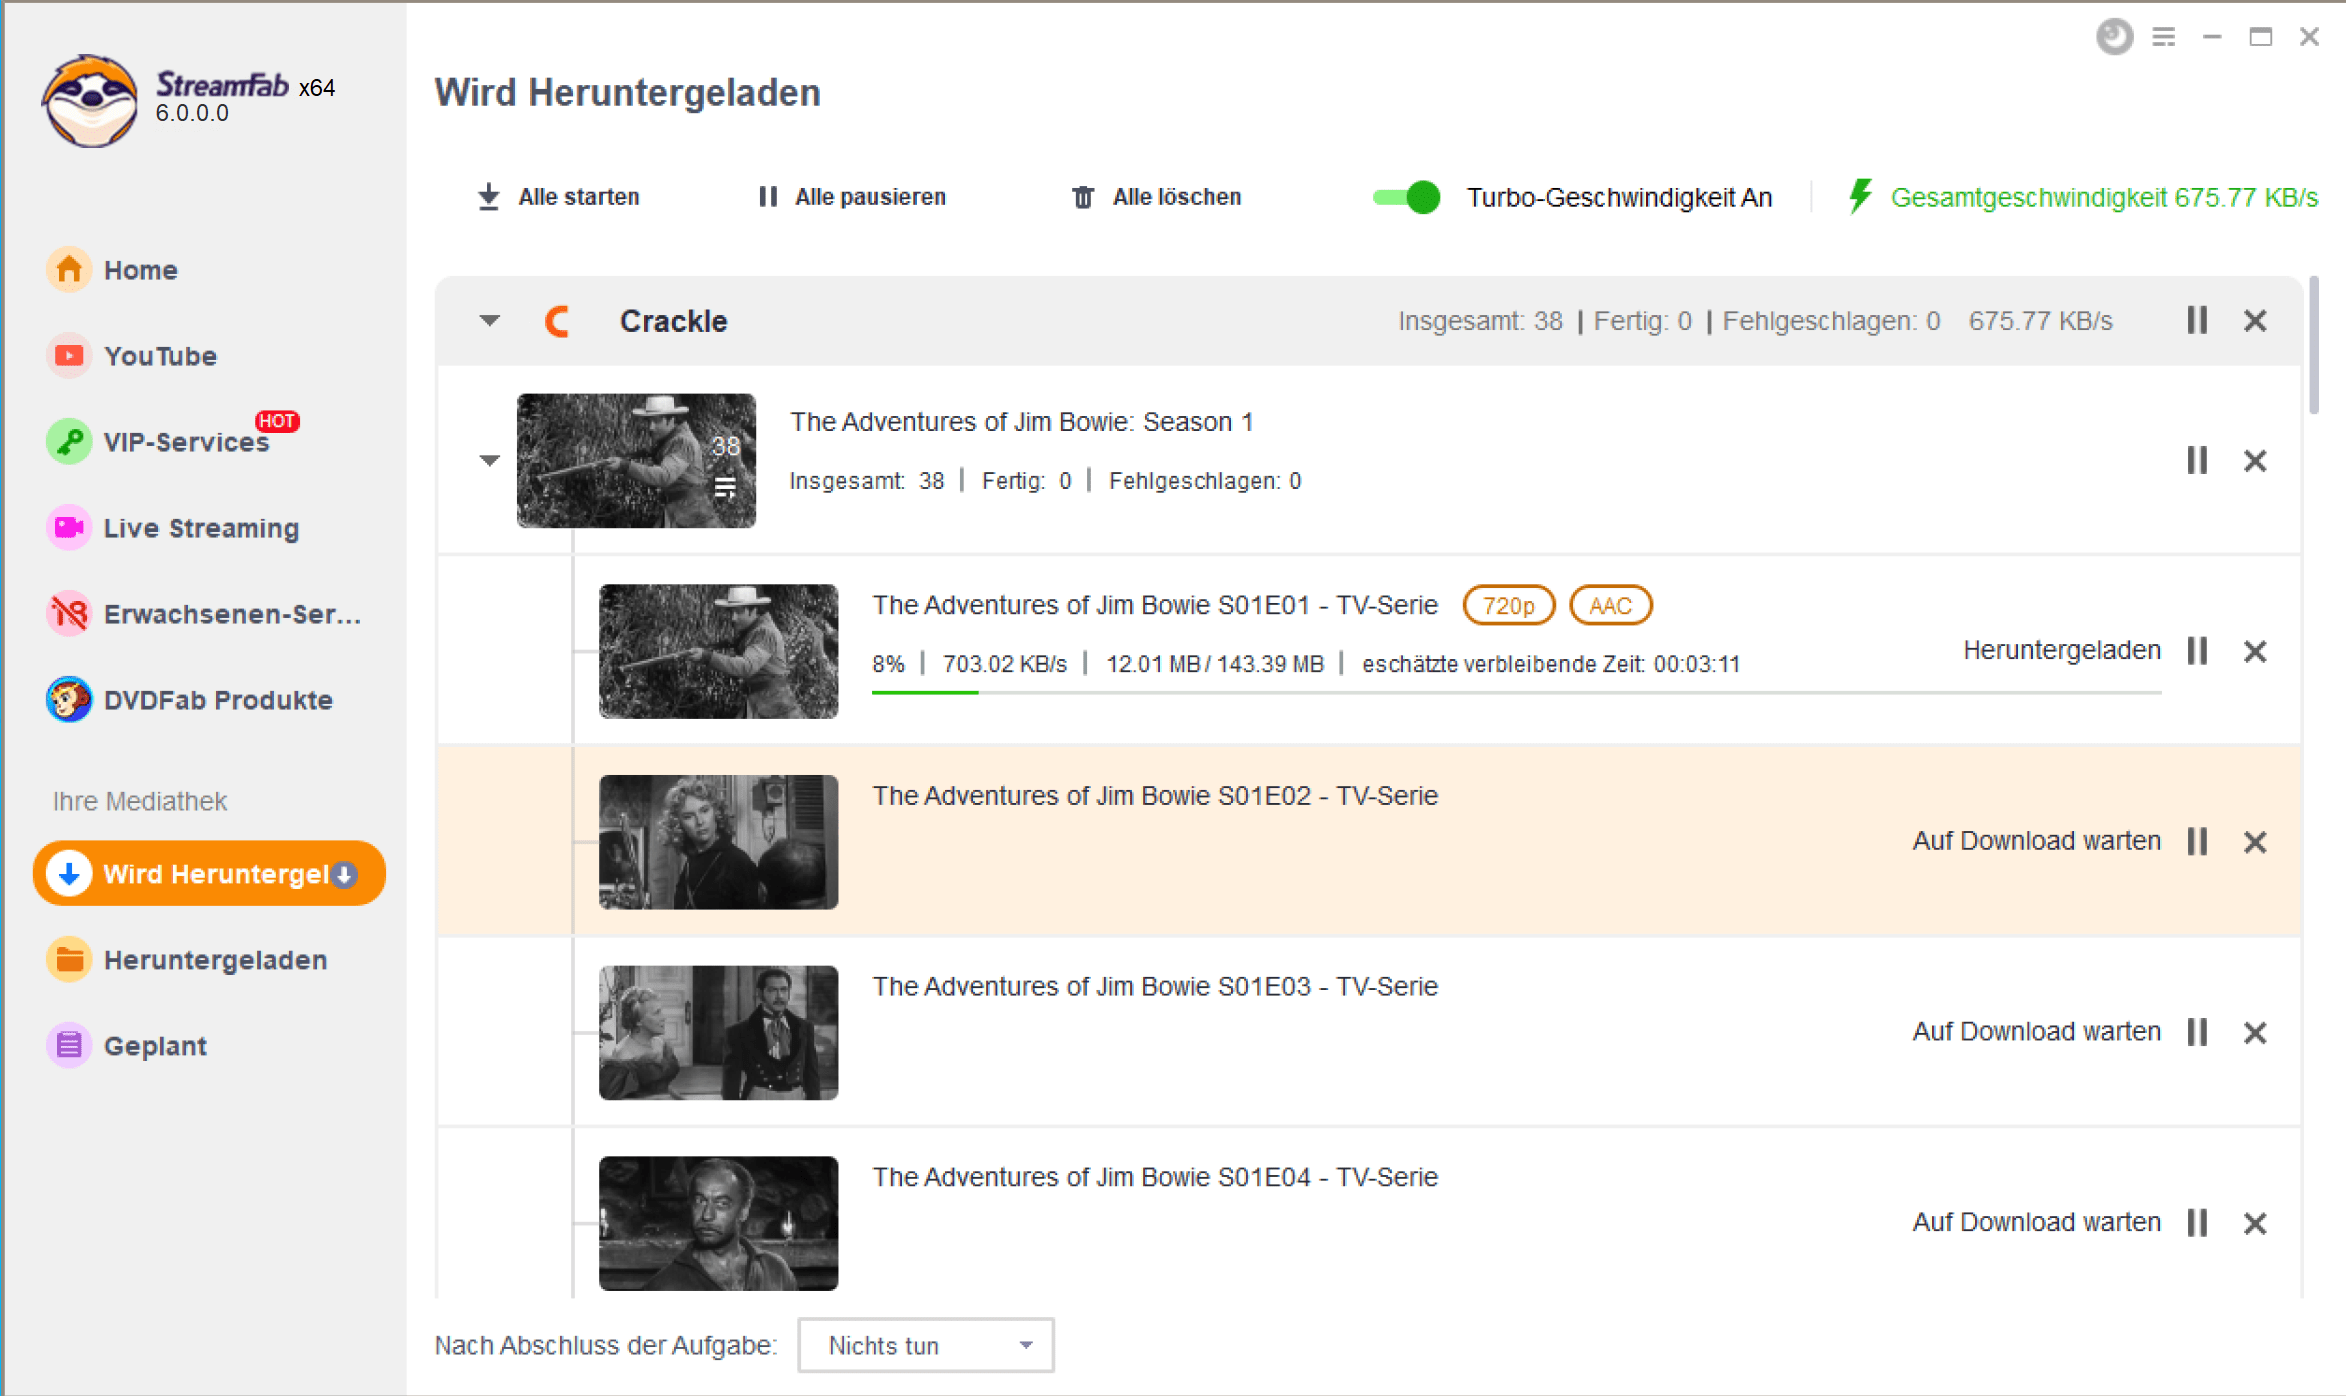Select the S01E03 episode title
The width and height of the screenshot is (2346, 1396).
(1155, 987)
